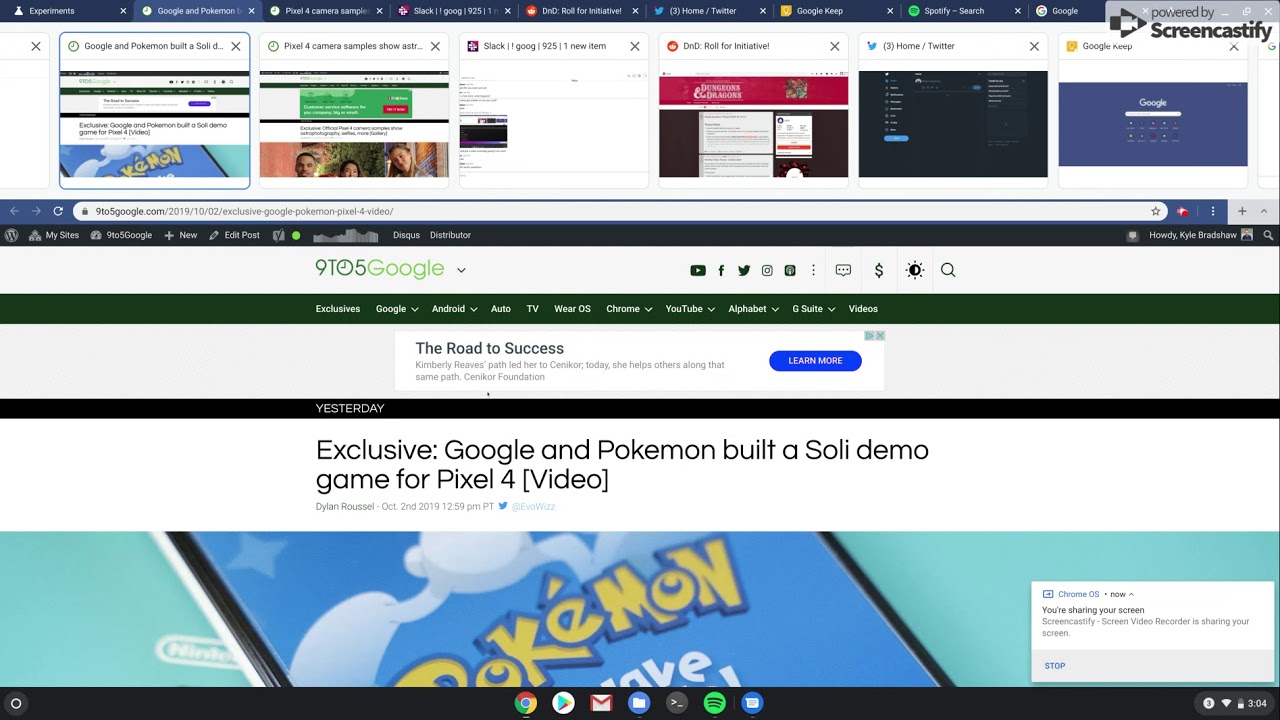Launch Chrome from the shelf
The image size is (1280, 720).
[526, 703]
